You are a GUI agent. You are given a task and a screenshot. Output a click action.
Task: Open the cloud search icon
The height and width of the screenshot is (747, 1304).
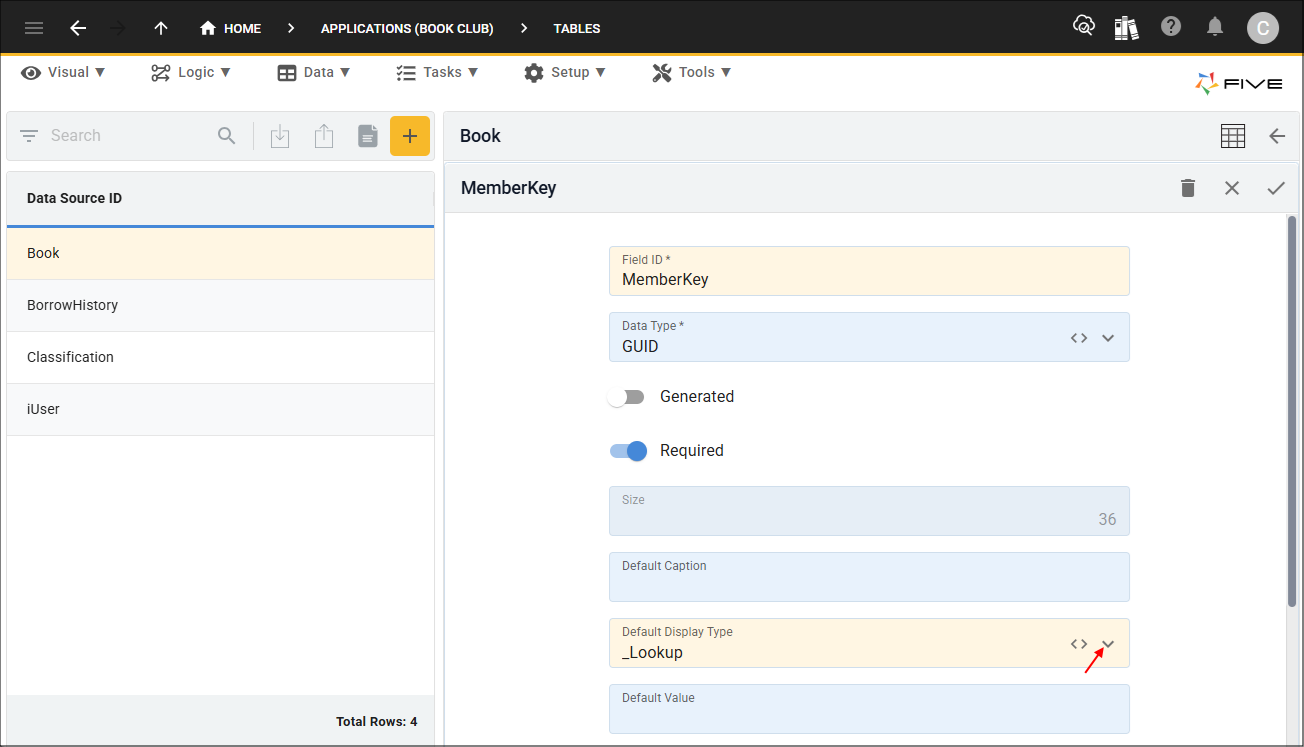[x=1084, y=27]
